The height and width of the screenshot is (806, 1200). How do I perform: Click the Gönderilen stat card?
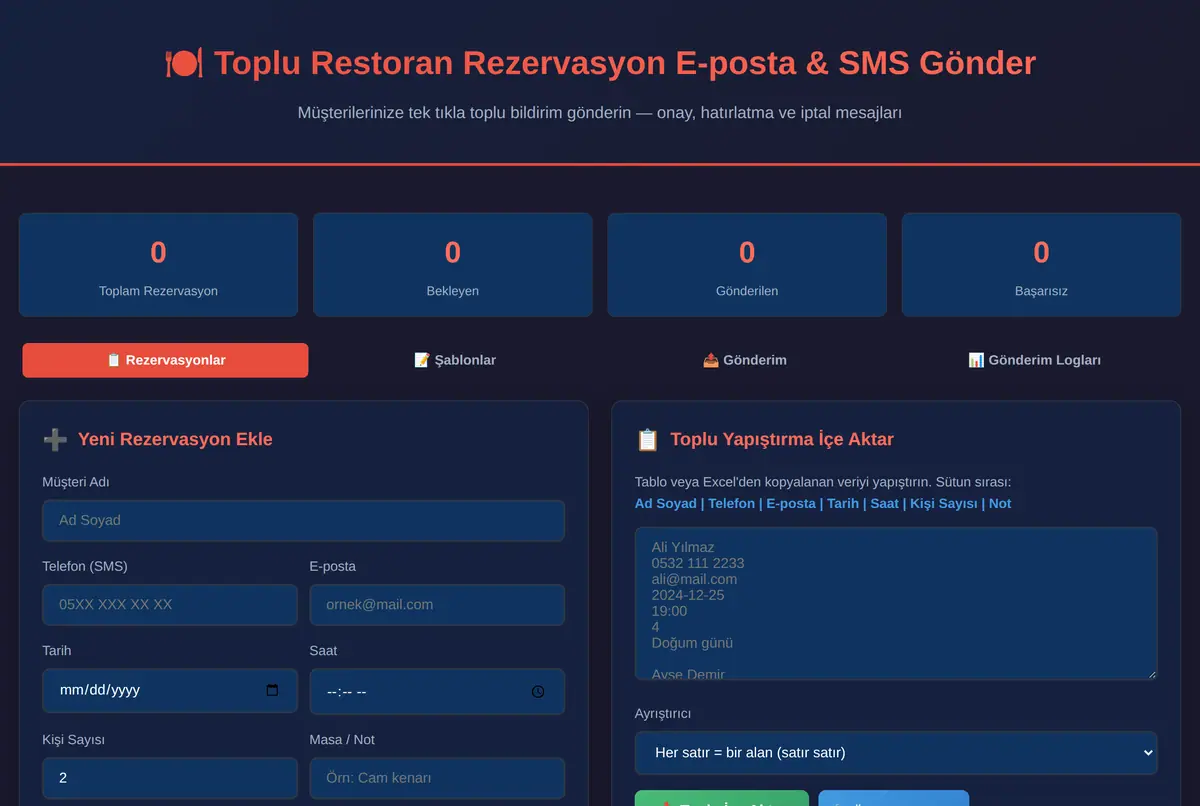click(x=747, y=265)
